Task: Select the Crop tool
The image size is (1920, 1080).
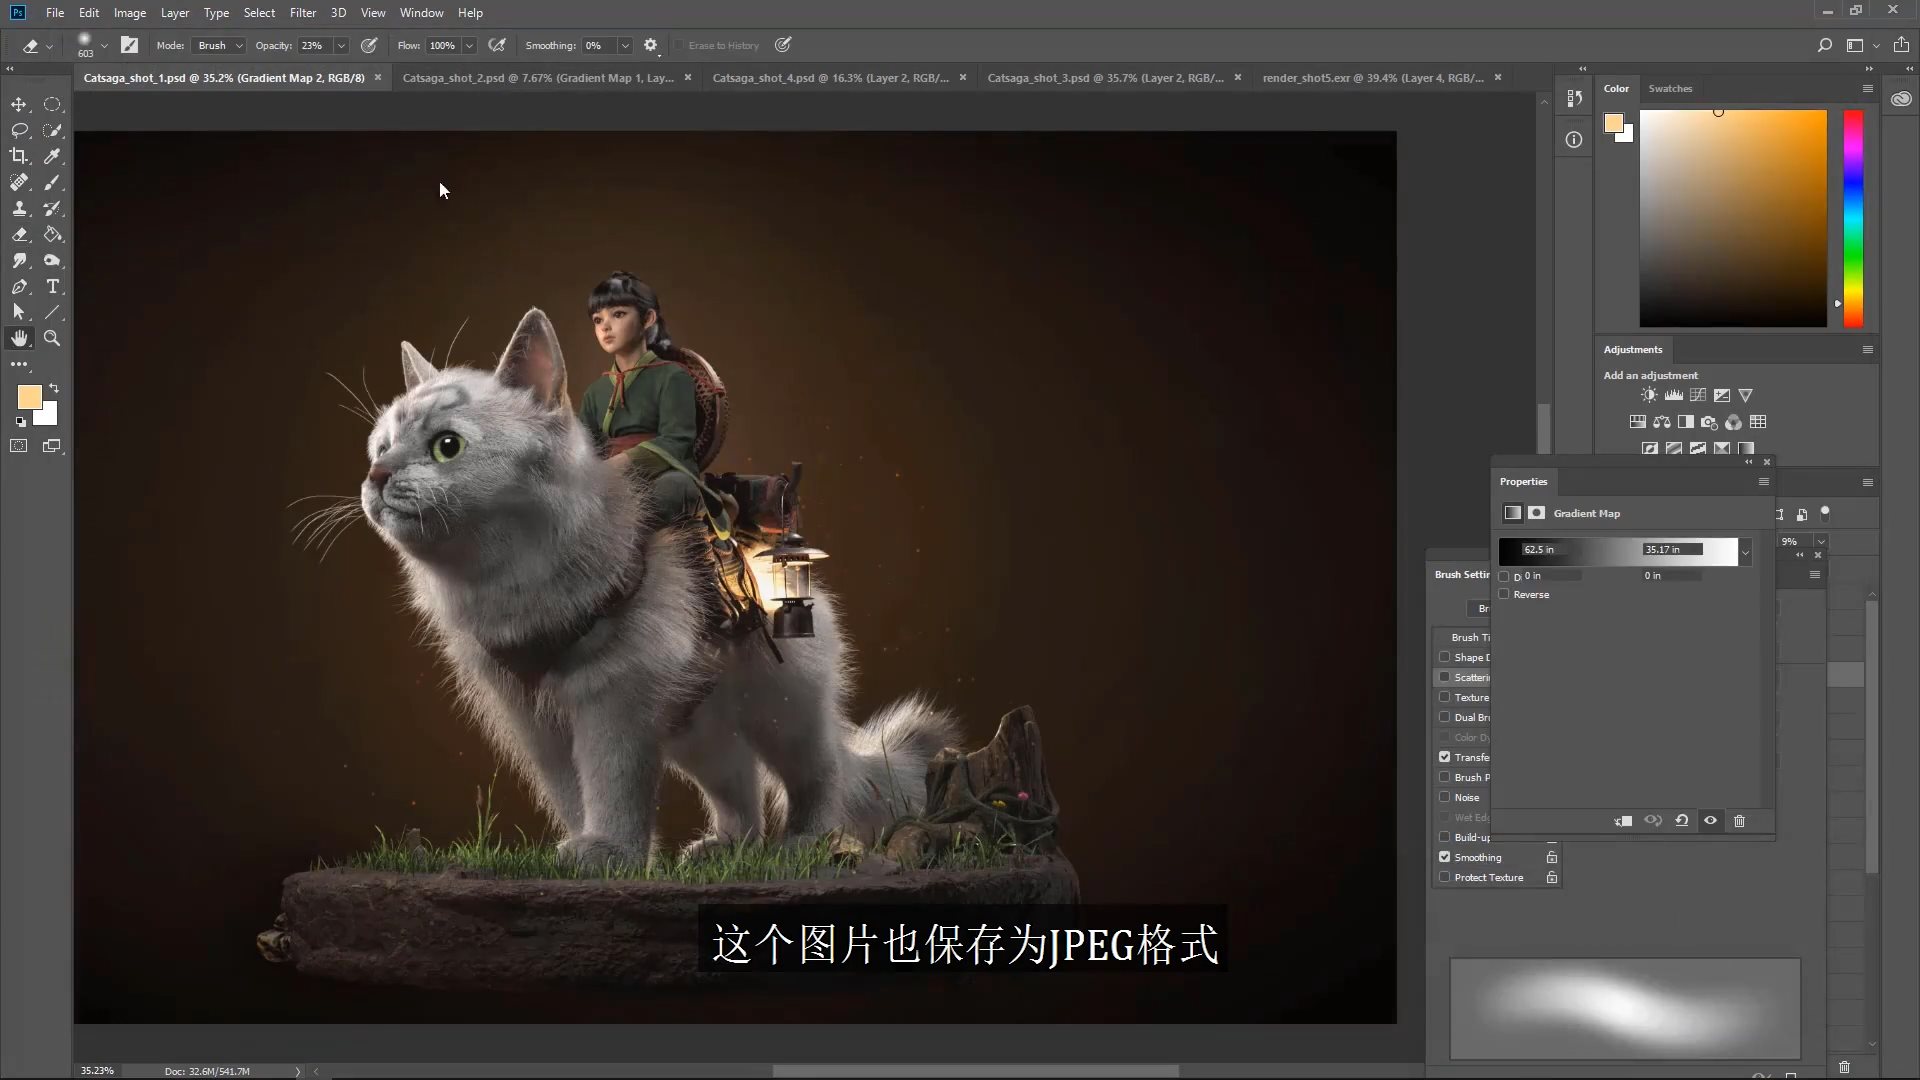Action: tap(19, 156)
